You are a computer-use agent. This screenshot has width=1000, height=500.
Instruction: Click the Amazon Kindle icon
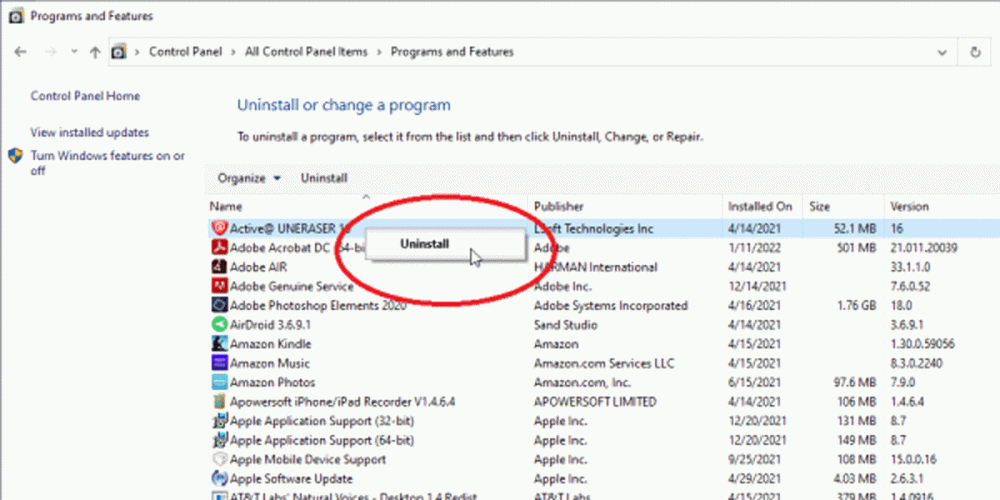pyautogui.click(x=220, y=344)
